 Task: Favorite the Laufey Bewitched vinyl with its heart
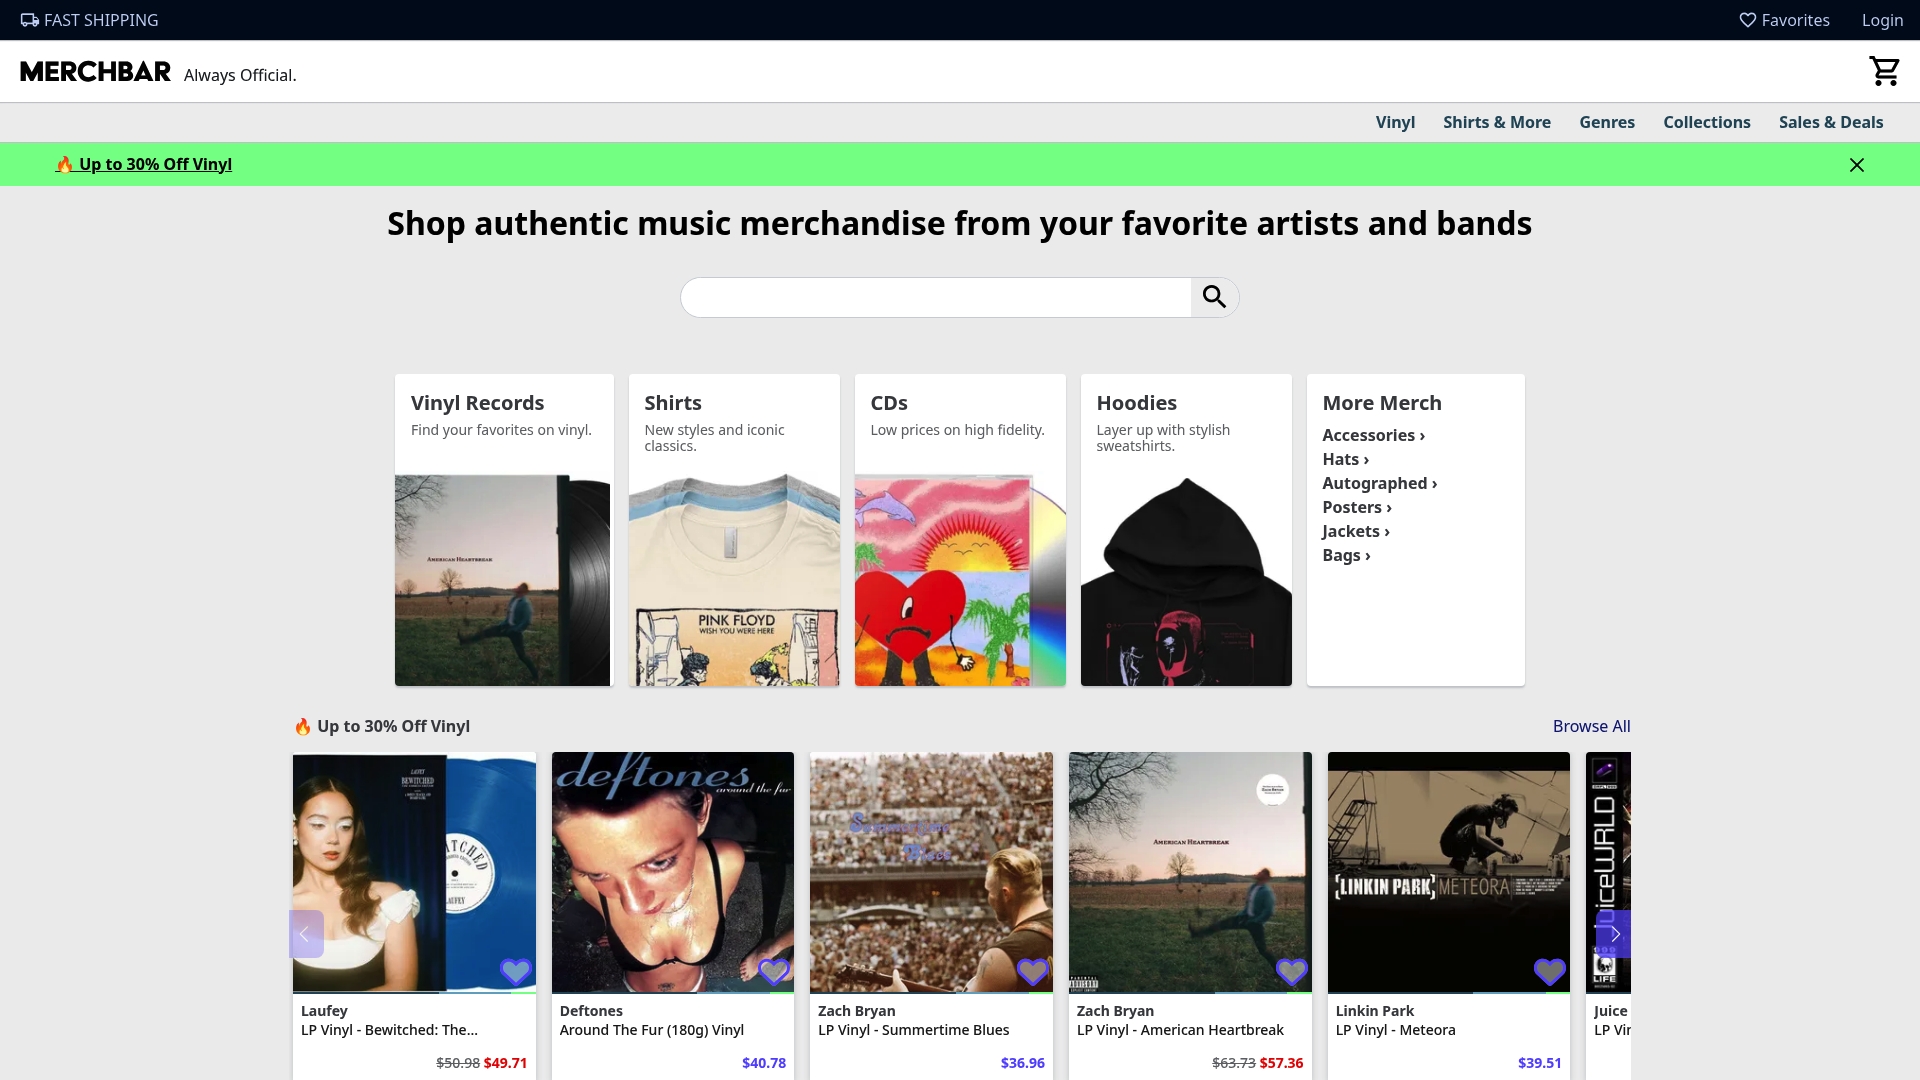click(515, 971)
